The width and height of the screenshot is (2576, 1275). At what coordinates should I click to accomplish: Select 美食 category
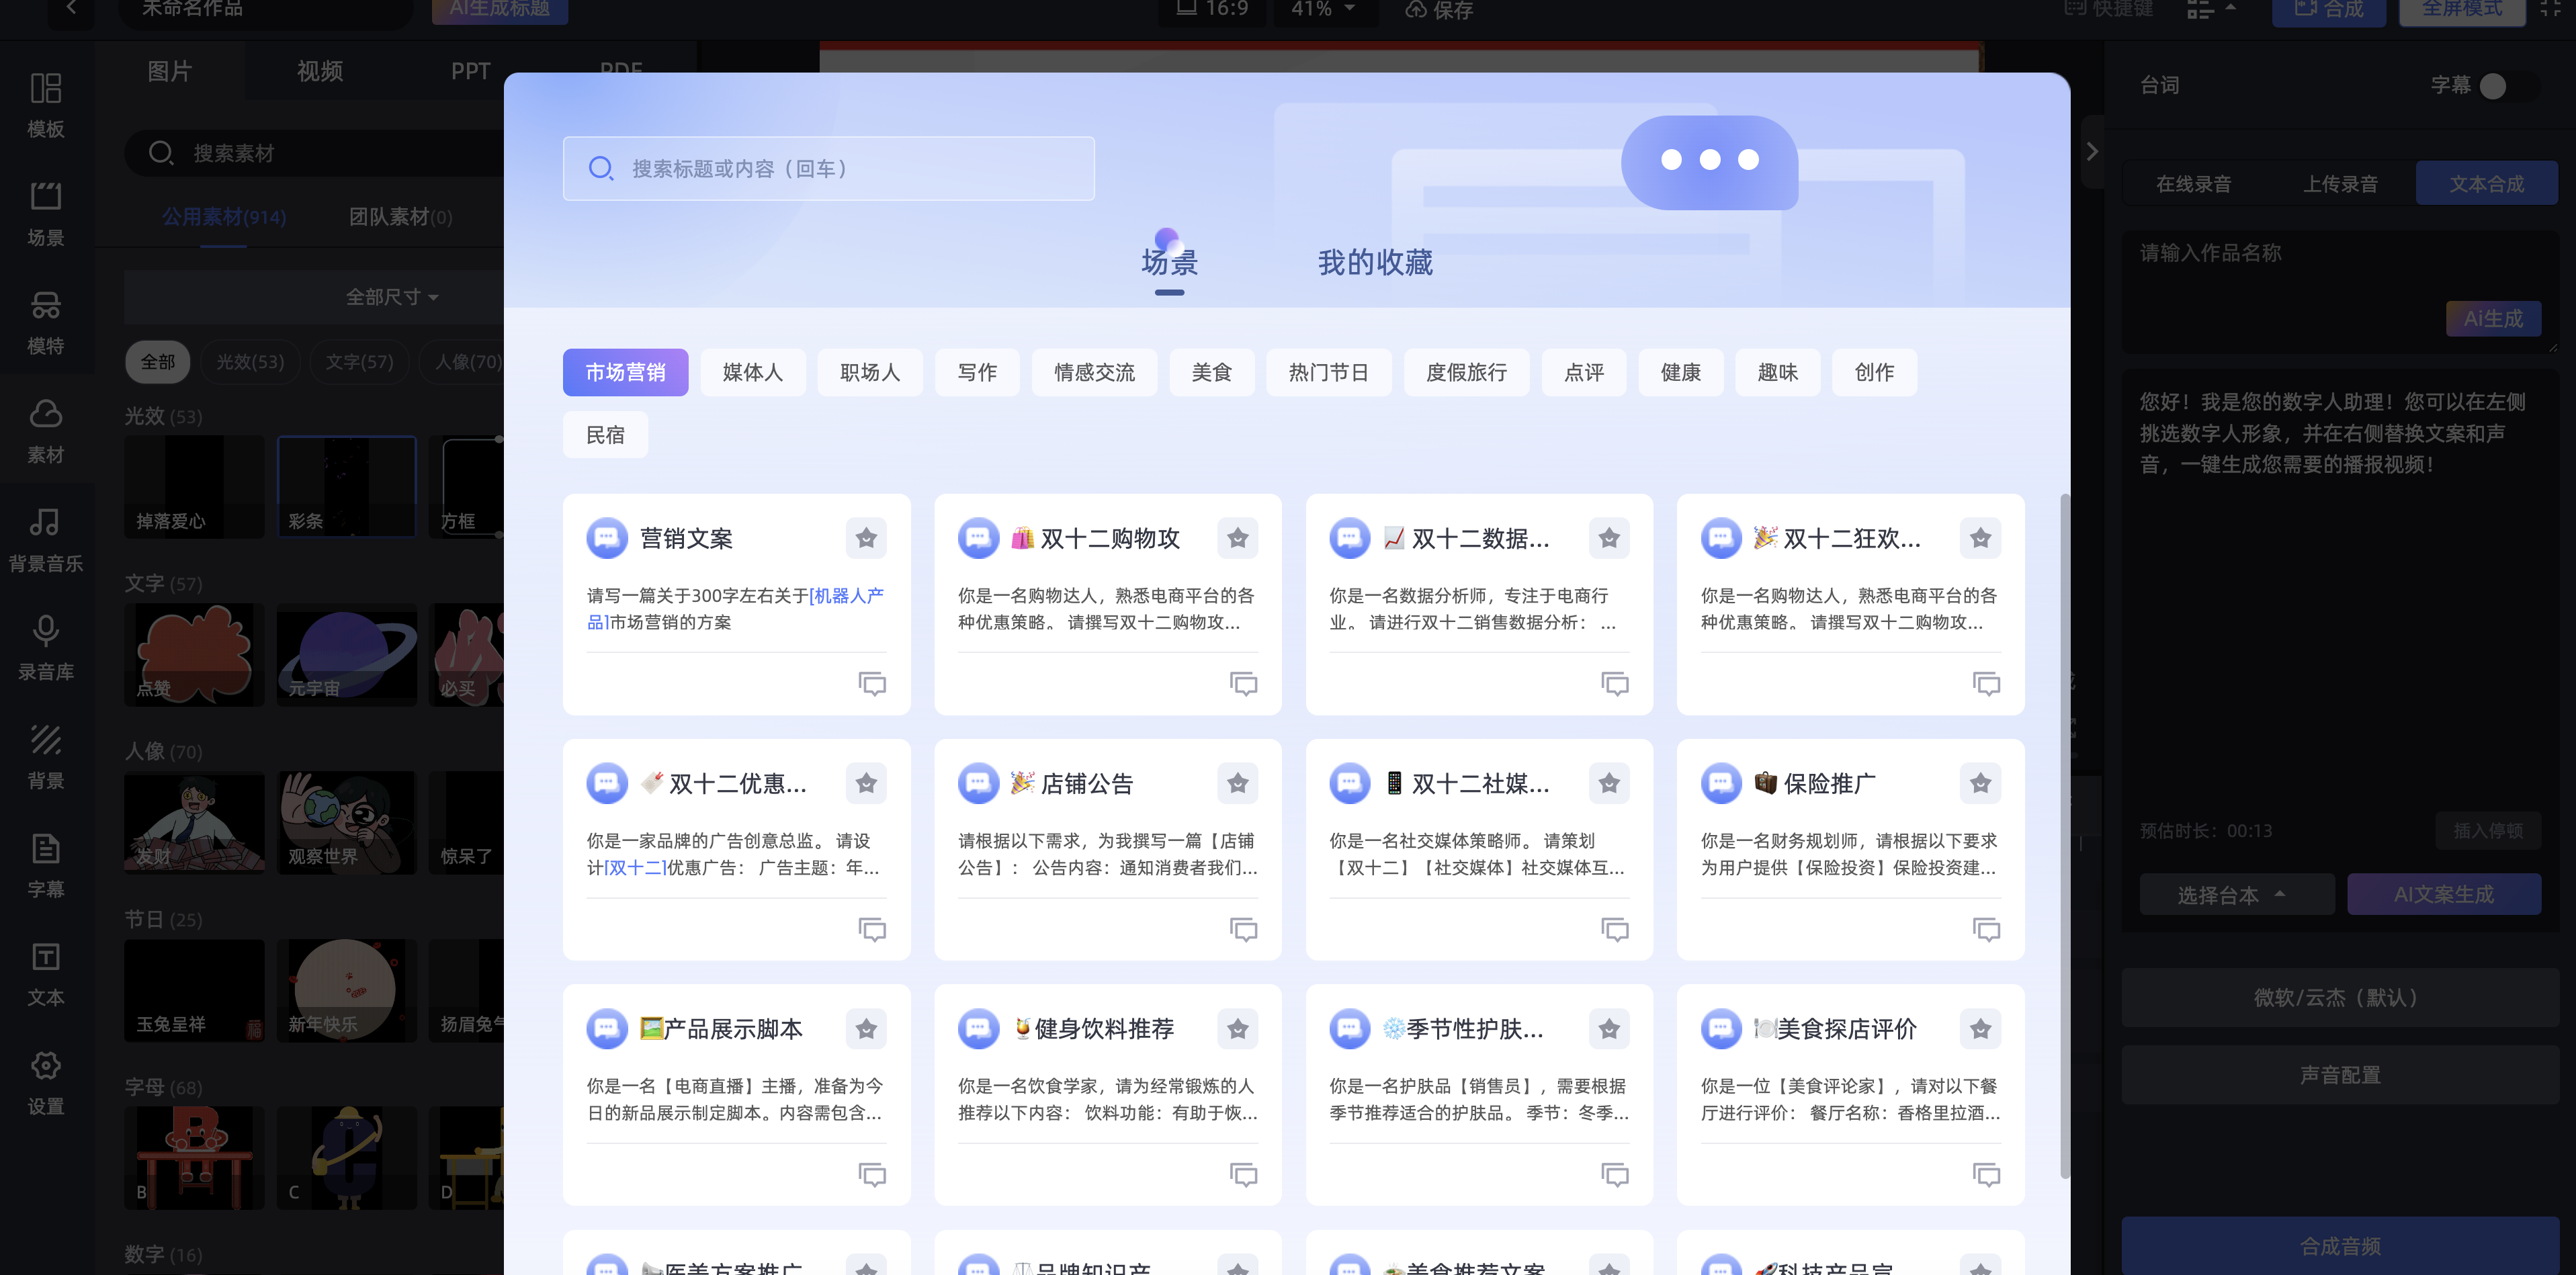(1211, 372)
